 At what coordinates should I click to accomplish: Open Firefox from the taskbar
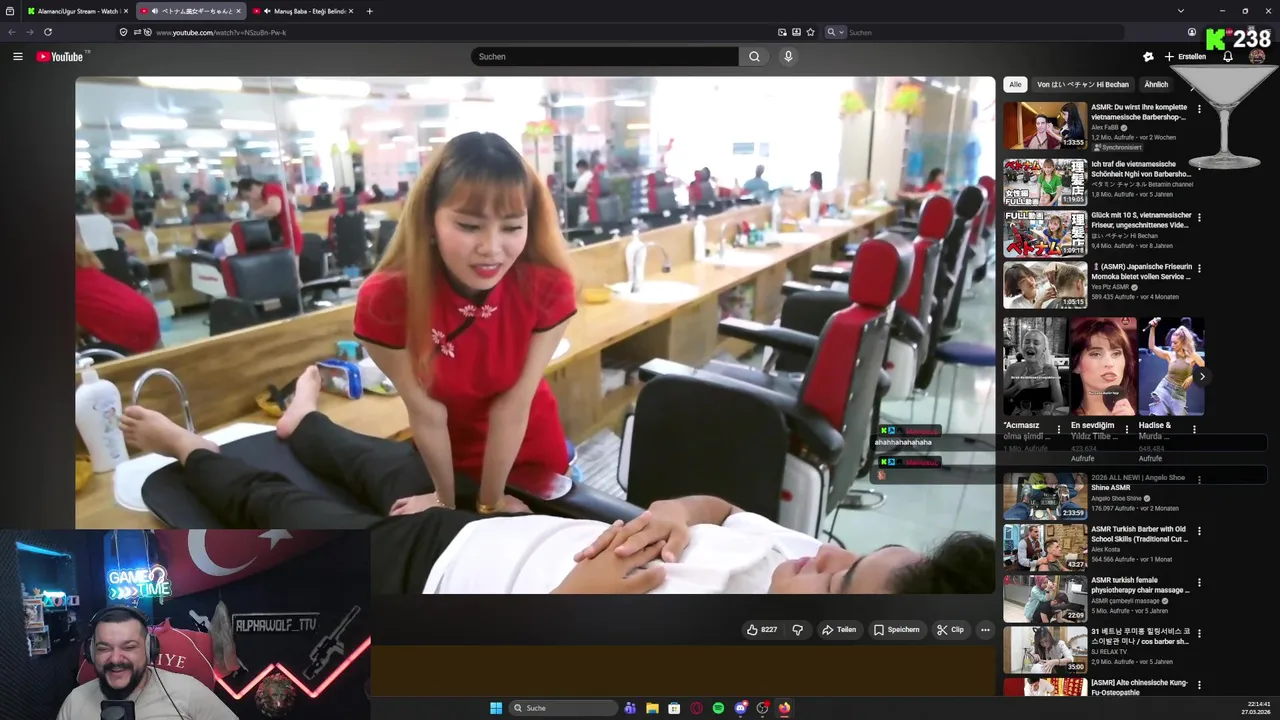point(784,708)
